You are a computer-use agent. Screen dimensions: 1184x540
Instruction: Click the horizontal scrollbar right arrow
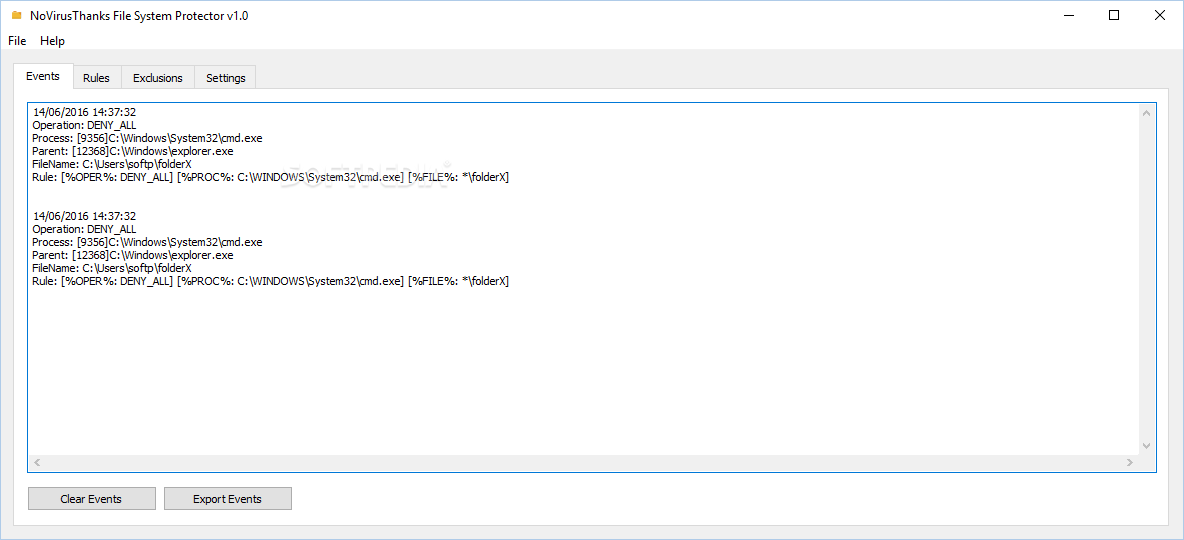[x=1130, y=462]
